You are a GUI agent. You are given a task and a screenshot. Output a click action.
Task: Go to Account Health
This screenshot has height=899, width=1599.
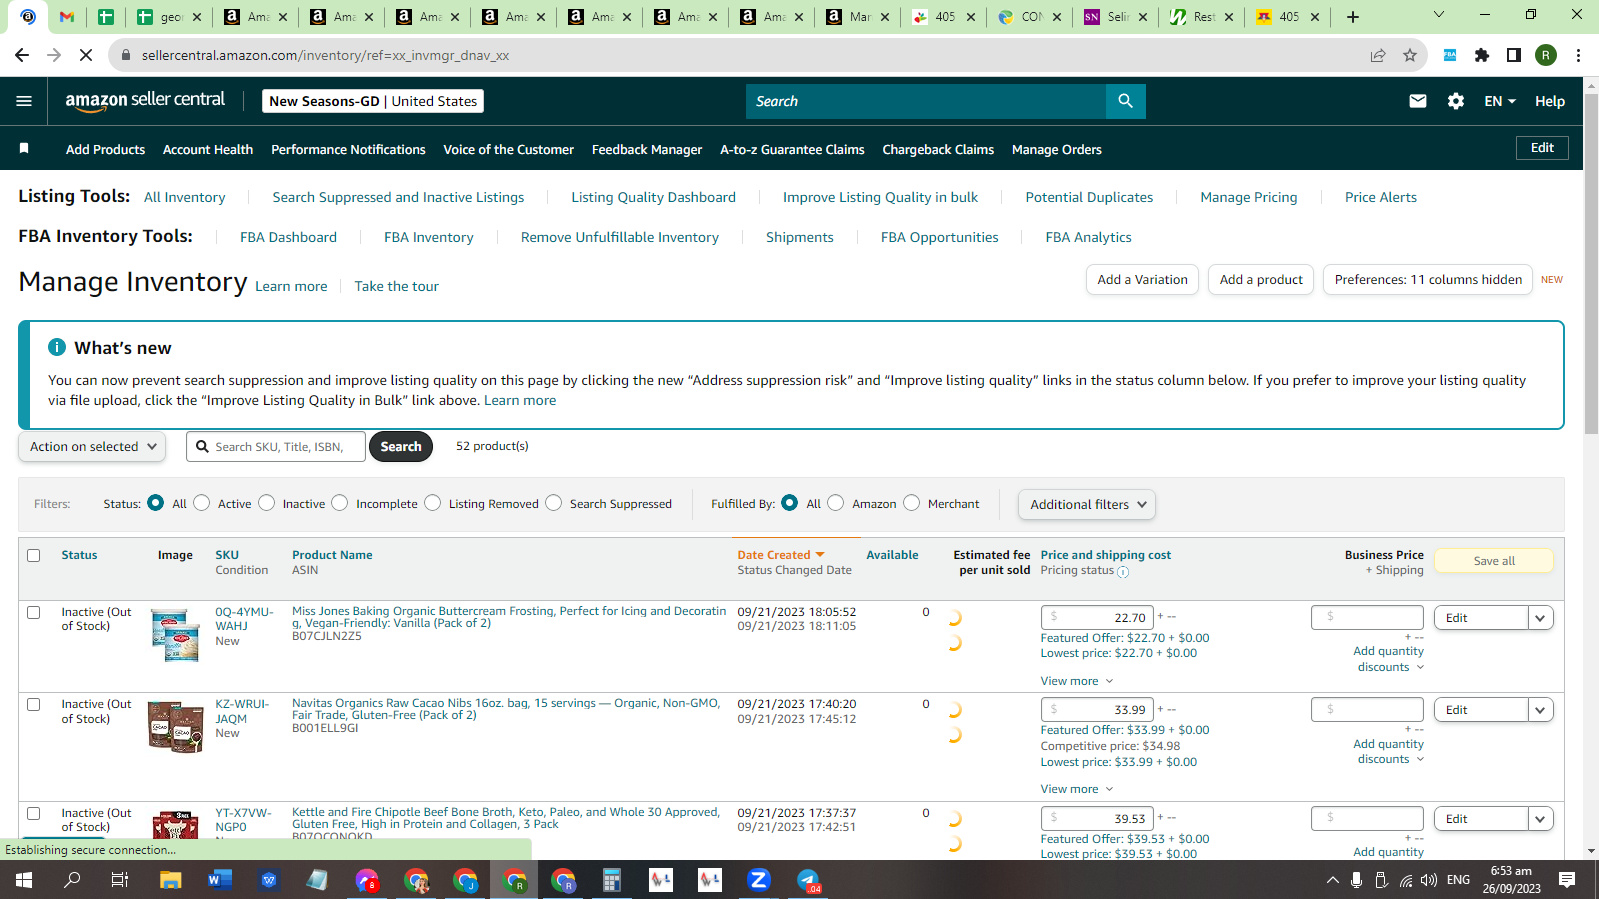[208, 149]
